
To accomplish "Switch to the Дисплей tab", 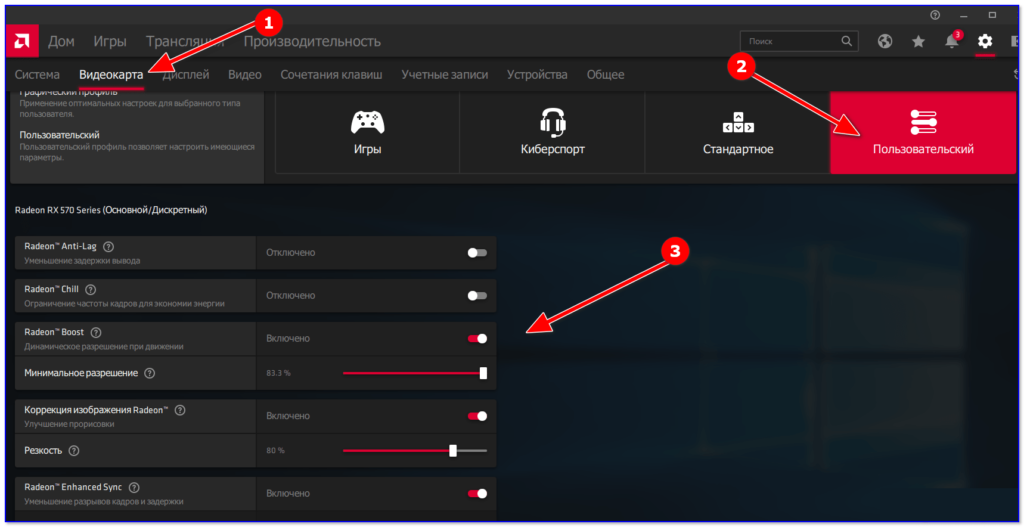I will [185, 74].
